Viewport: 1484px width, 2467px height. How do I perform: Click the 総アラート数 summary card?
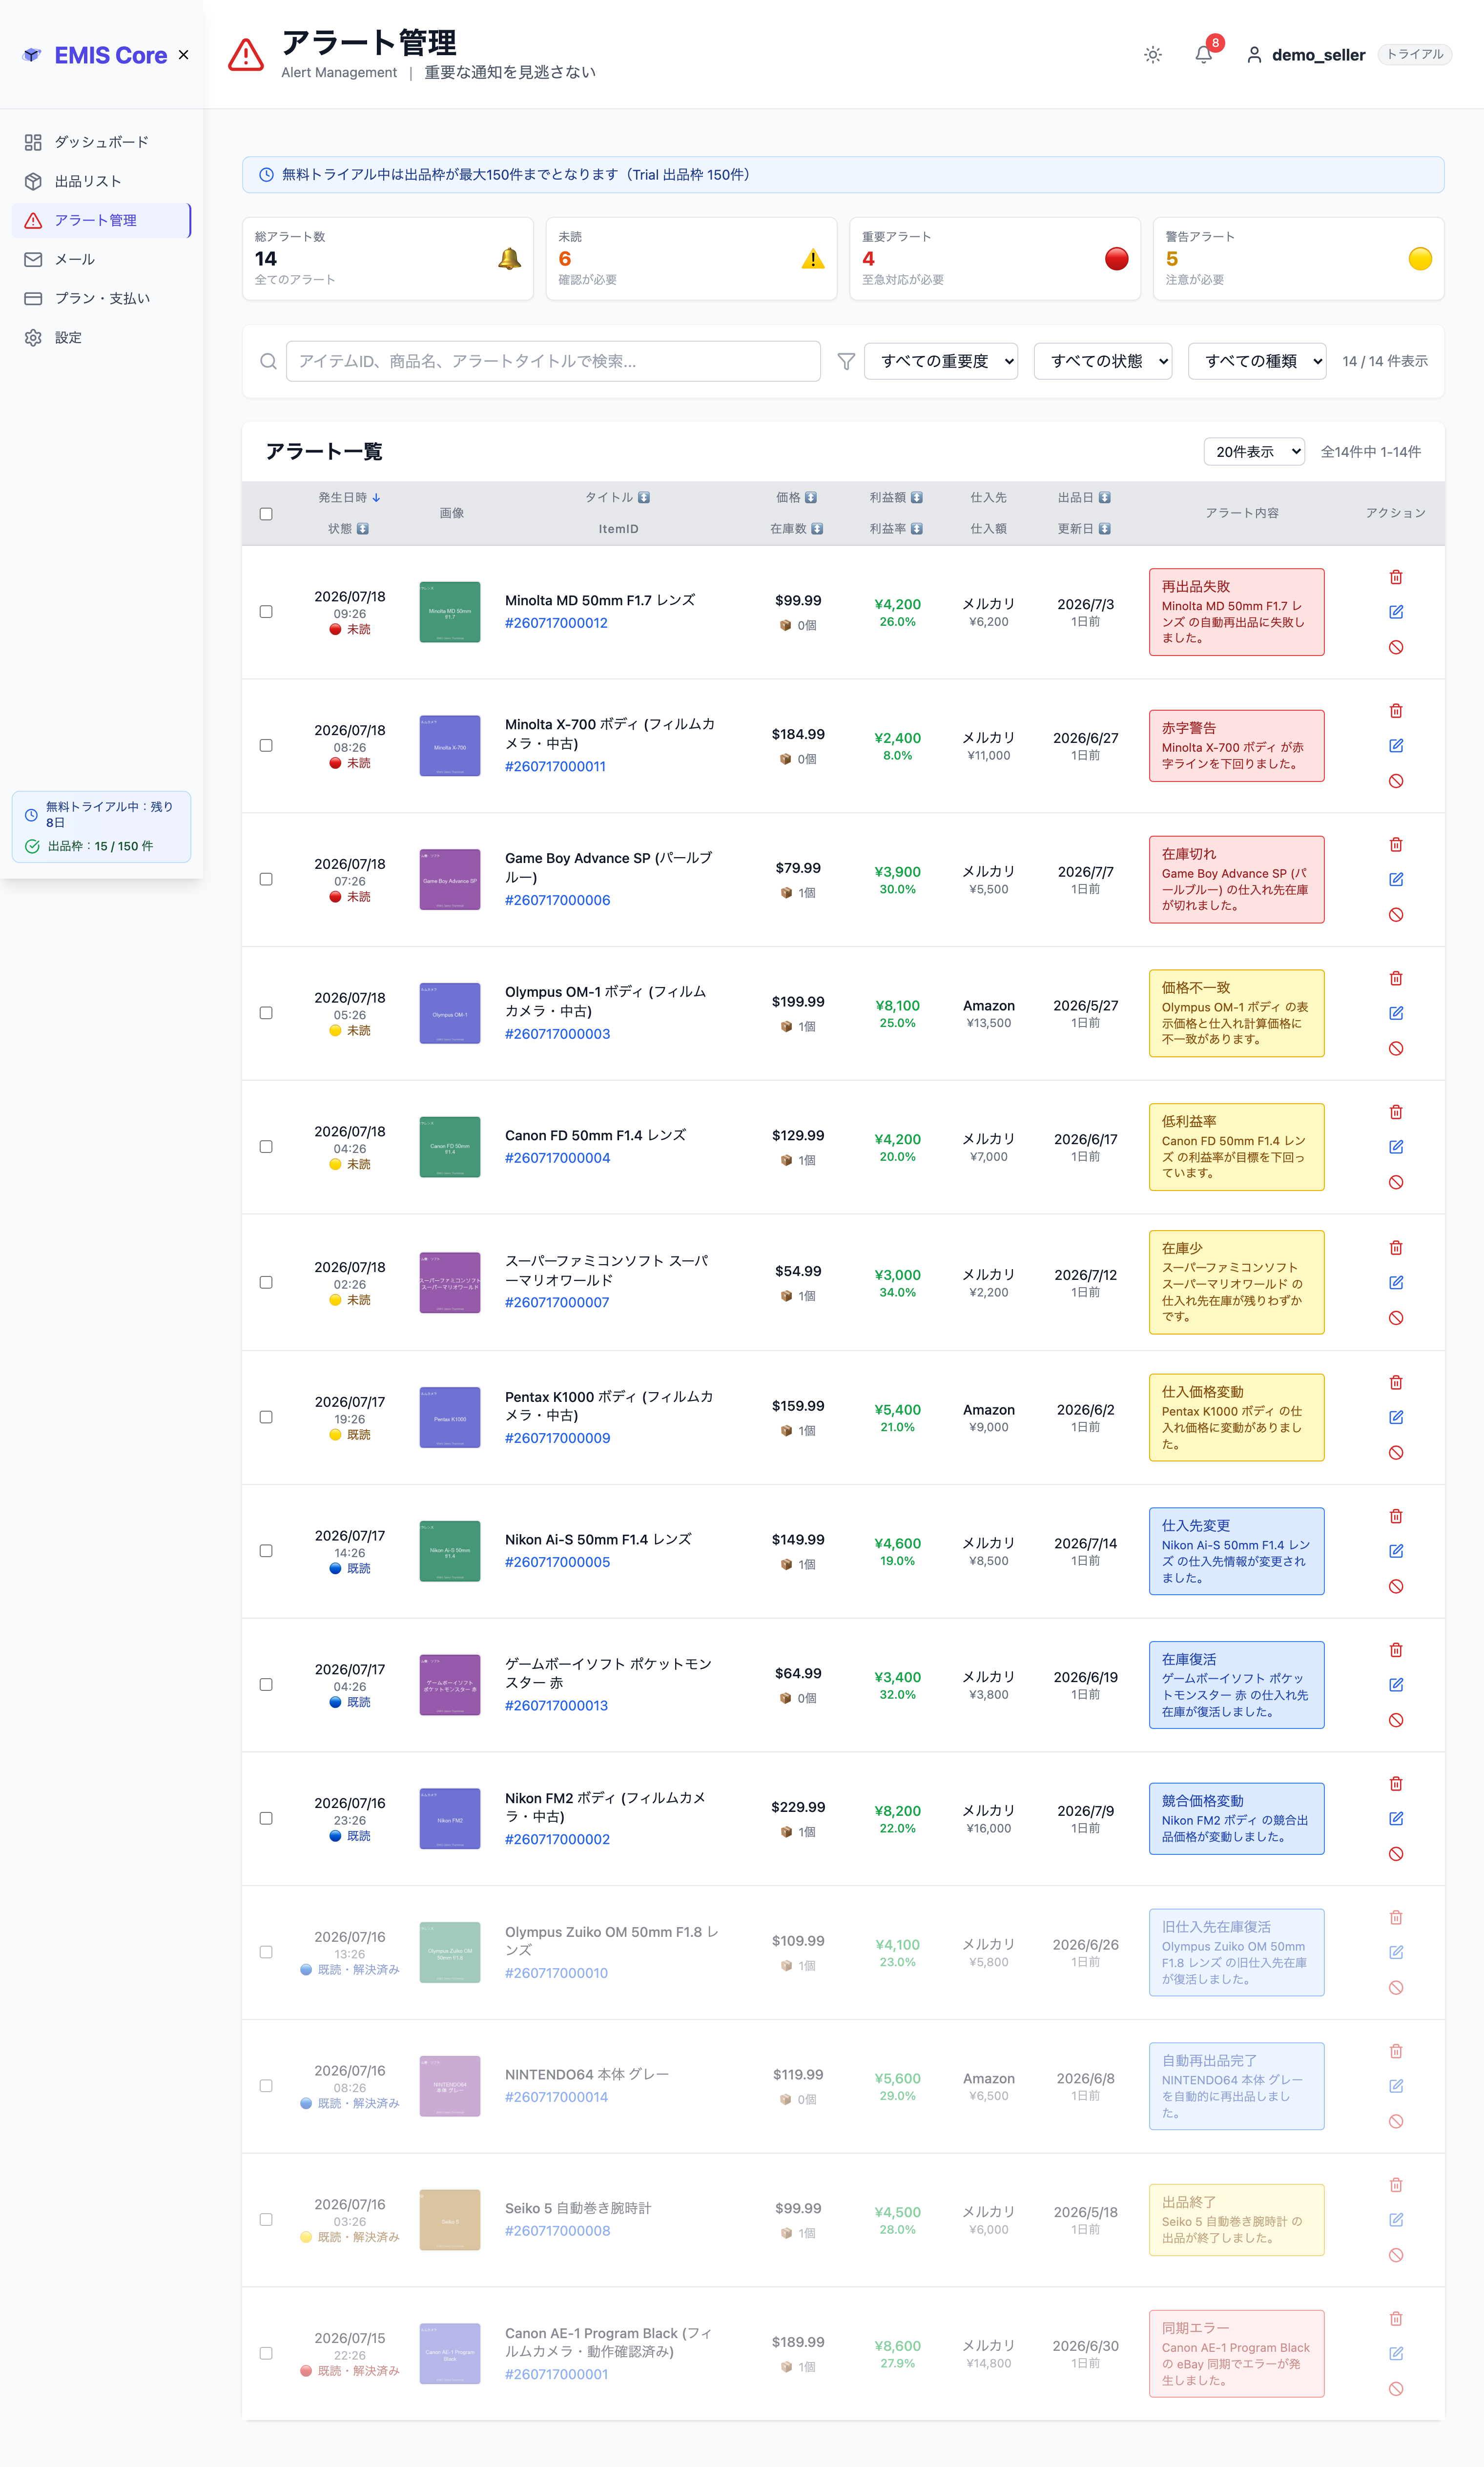tap(388, 259)
